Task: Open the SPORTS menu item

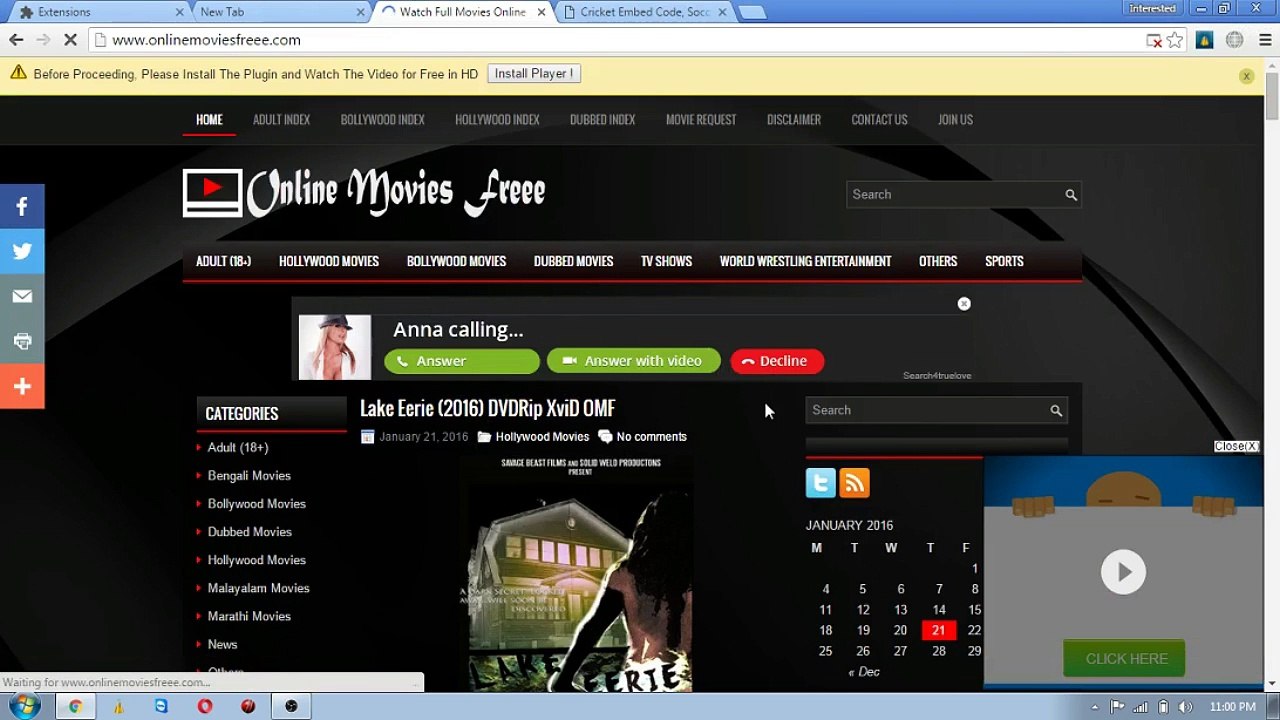Action: (1004, 261)
